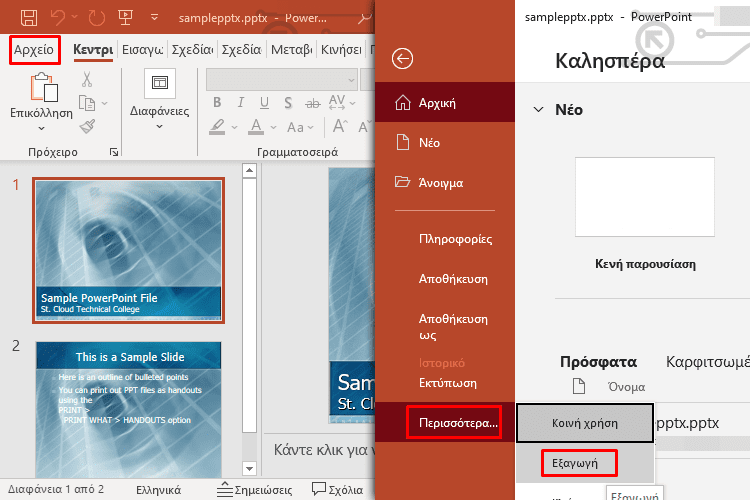750x500 pixels.
Task: Click the character spacing AV icon
Action: [x=337, y=102]
